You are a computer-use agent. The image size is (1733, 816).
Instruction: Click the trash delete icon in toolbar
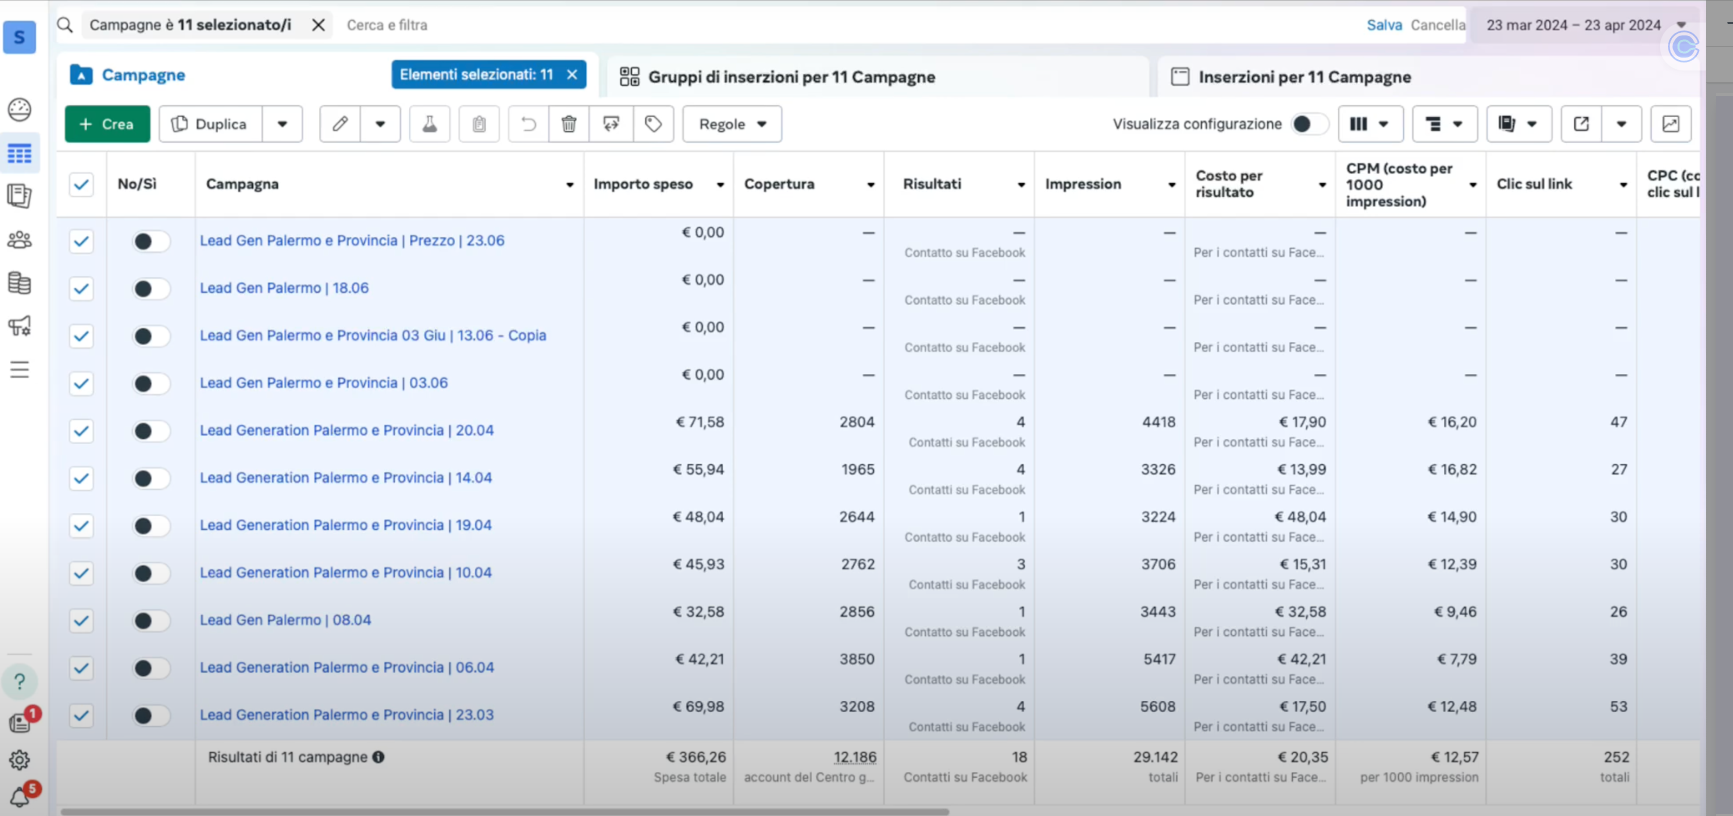[569, 124]
